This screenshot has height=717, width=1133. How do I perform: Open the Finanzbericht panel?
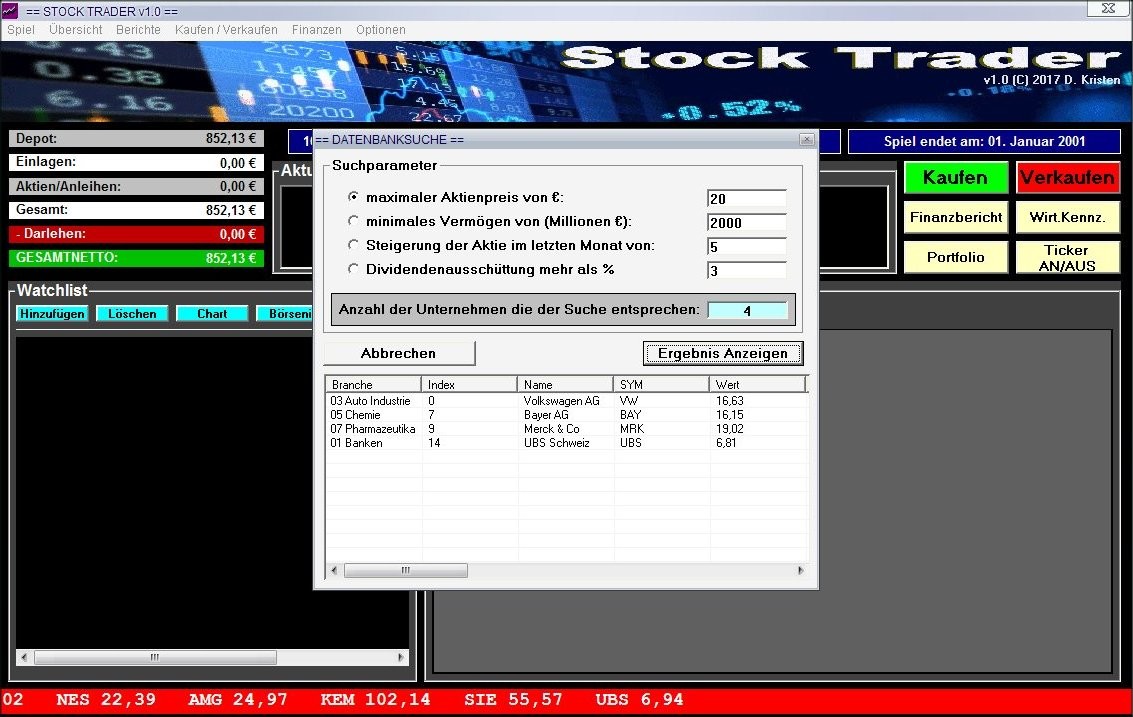point(955,217)
